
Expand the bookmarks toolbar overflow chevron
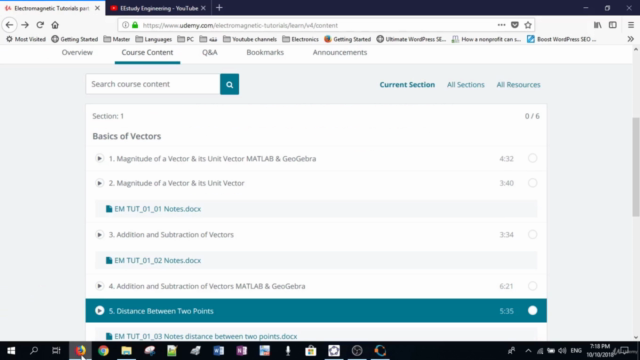pyautogui.click(x=631, y=39)
